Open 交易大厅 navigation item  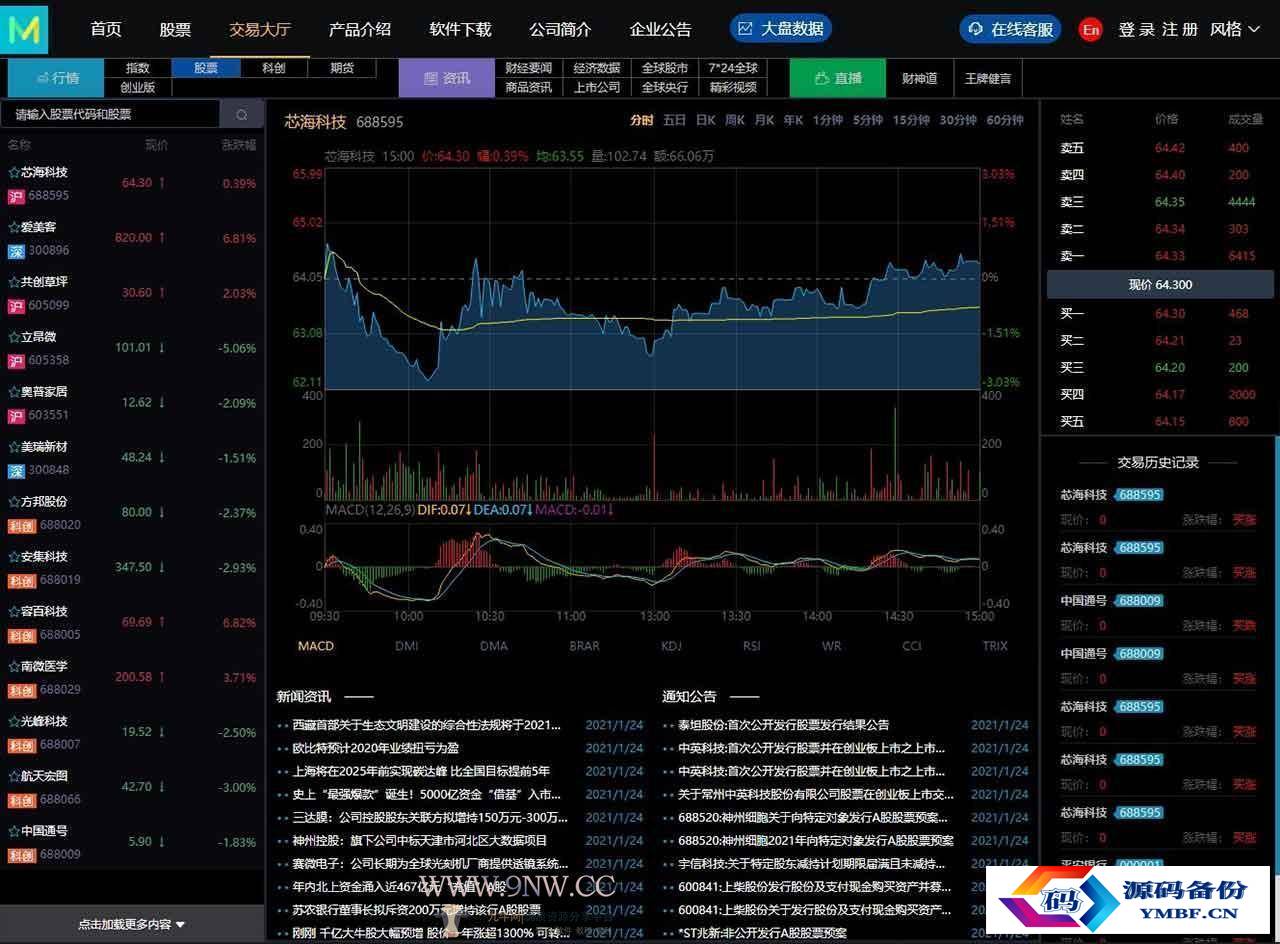coord(260,29)
